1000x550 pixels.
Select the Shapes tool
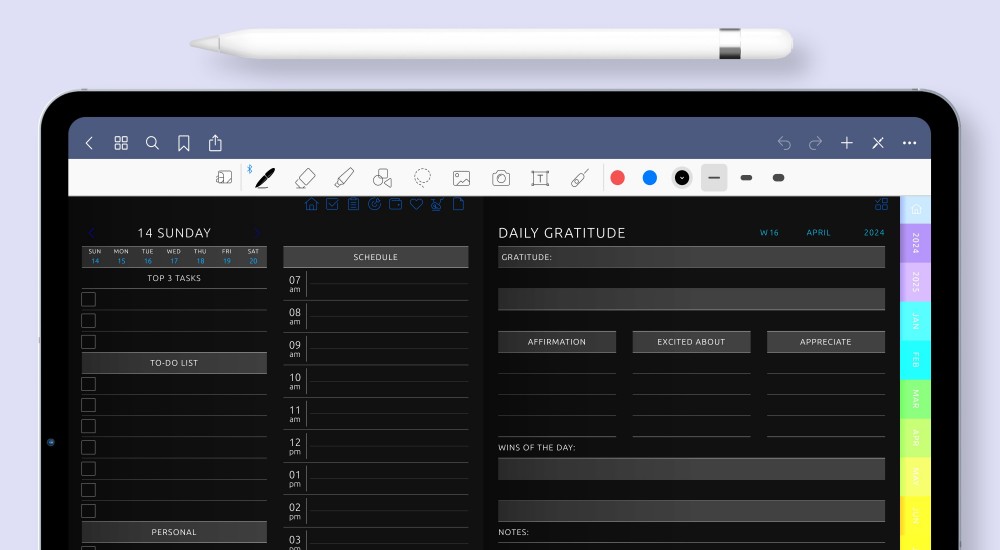tap(383, 178)
